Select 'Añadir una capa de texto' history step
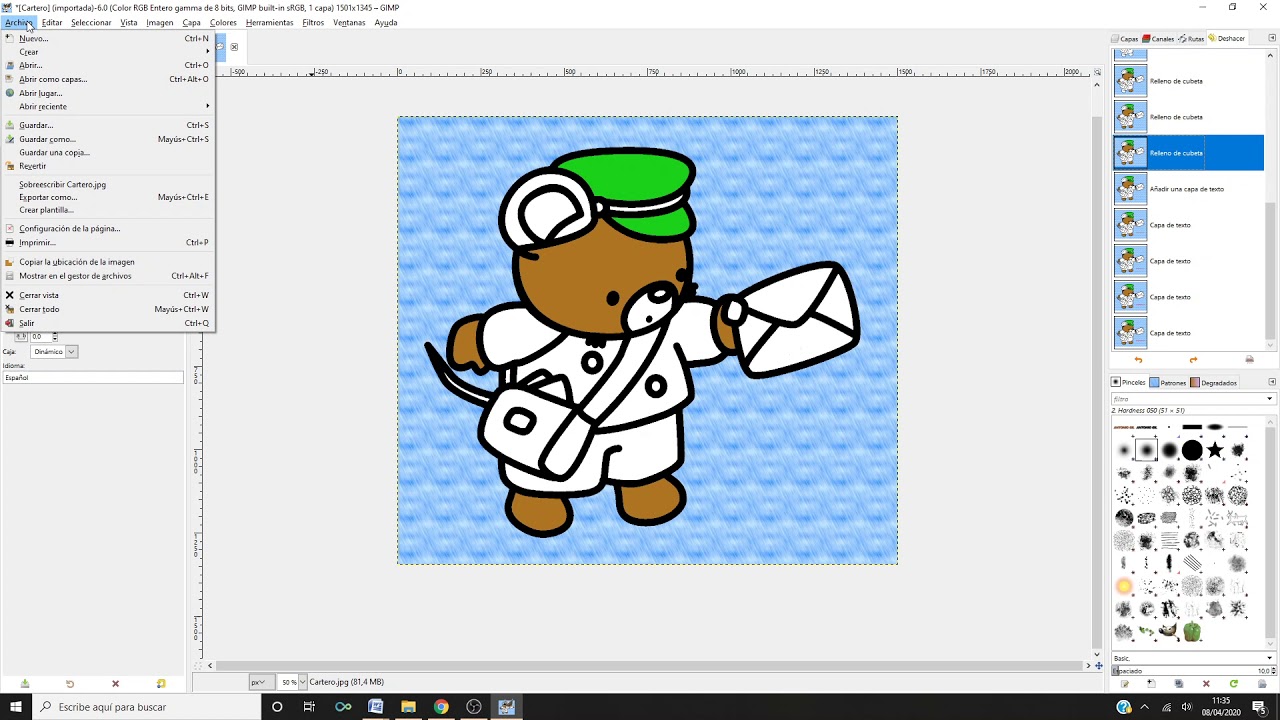 pos(1188,189)
